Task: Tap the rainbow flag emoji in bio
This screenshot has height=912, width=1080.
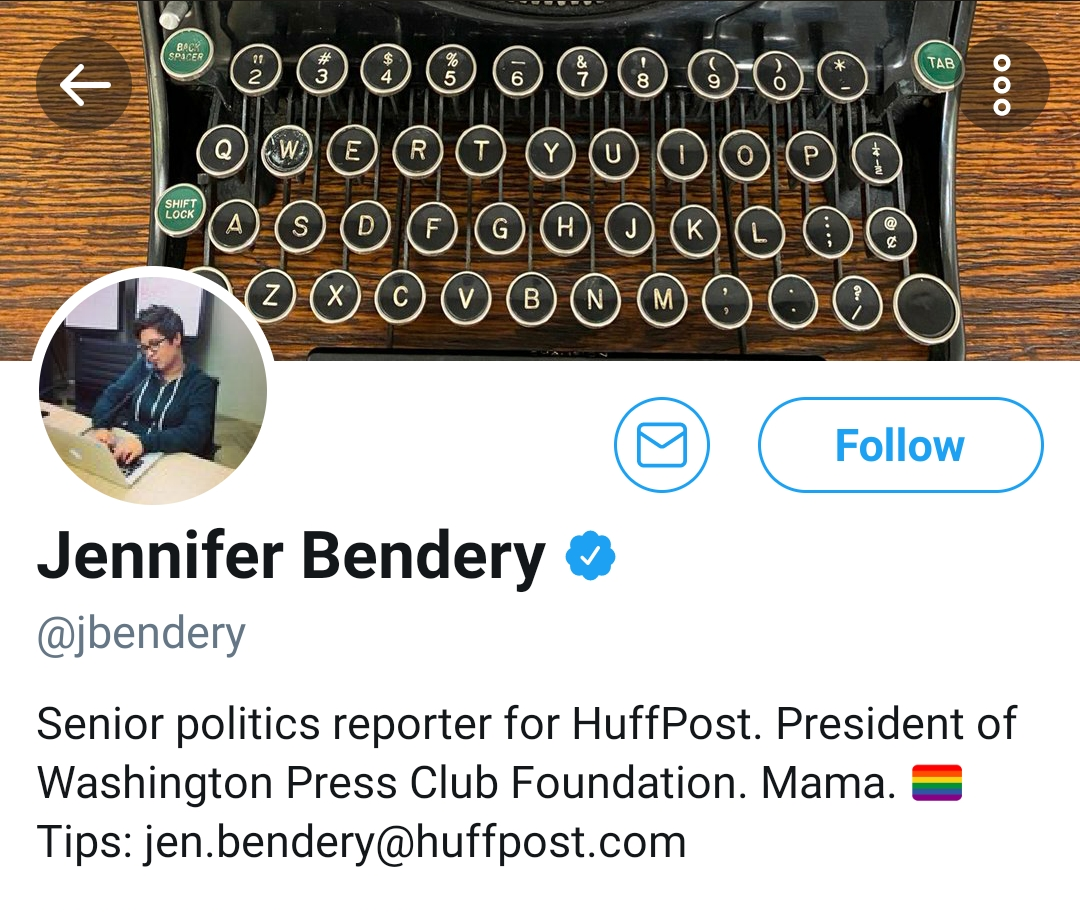Action: point(937,784)
